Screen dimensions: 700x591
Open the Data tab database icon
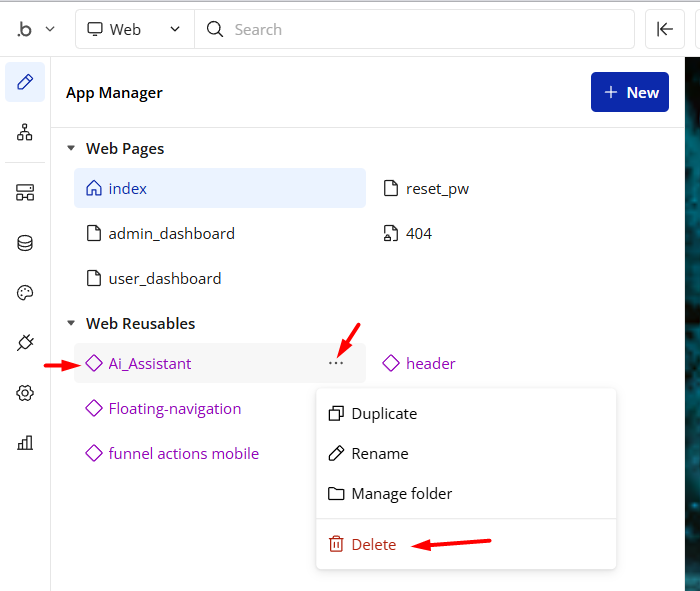pyautogui.click(x=25, y=243)
